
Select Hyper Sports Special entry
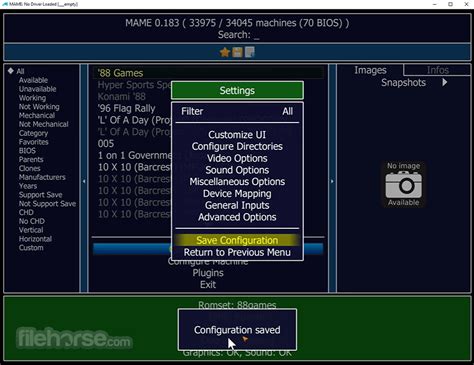134,85
